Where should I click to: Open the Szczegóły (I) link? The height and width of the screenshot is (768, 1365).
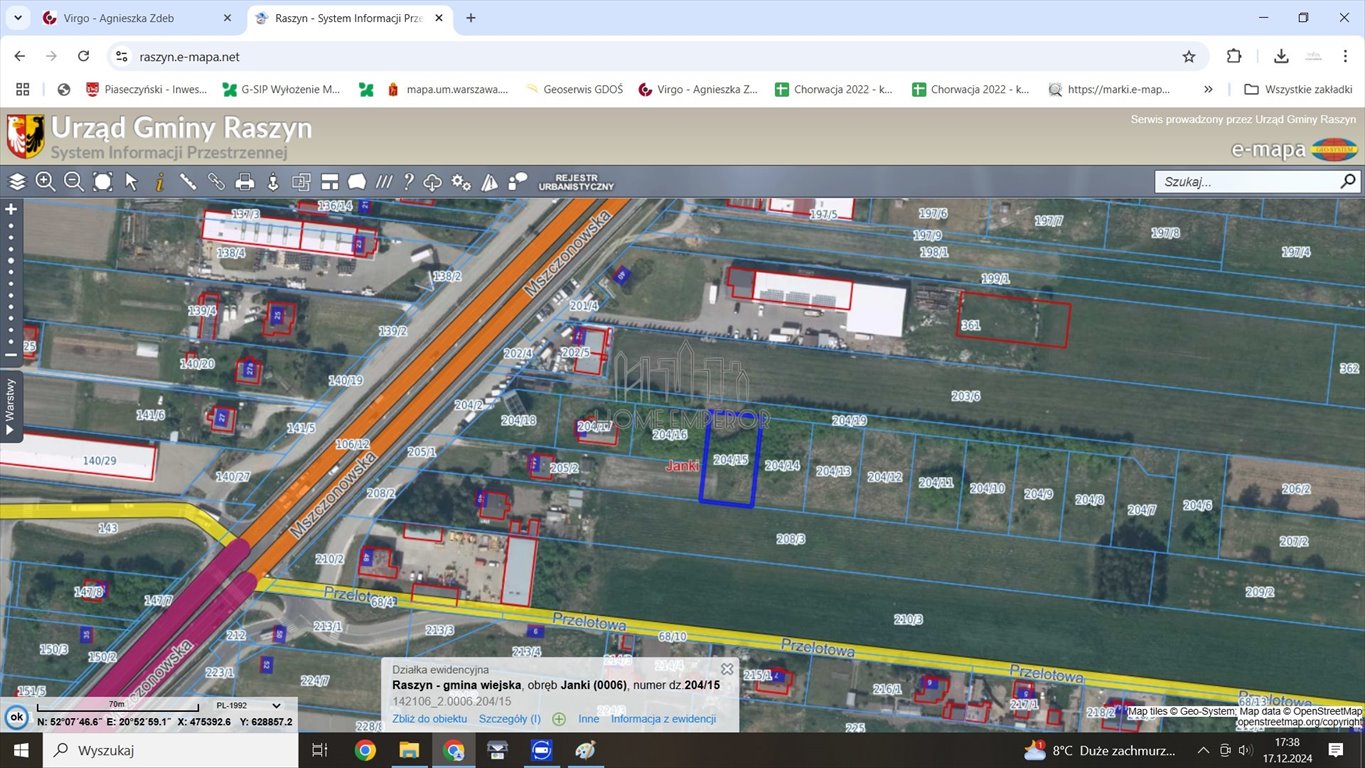(510, 718)
